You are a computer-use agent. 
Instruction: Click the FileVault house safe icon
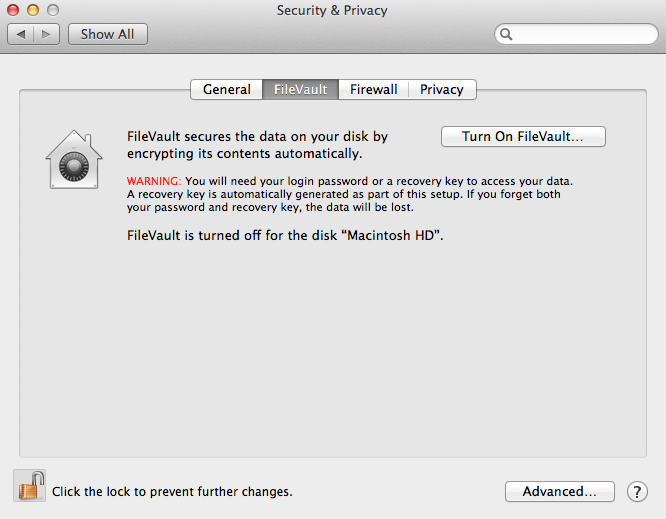[74, 159]
